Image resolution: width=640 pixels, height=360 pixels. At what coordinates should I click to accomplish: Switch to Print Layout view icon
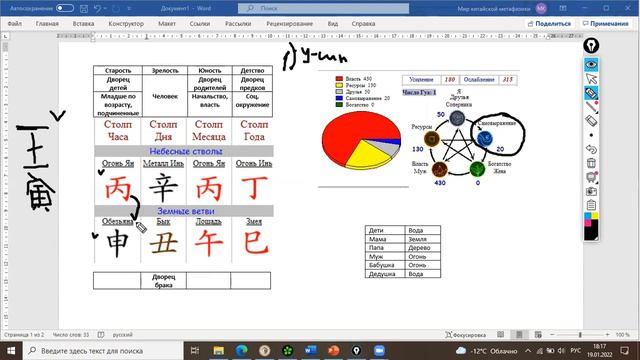[519, 335]
